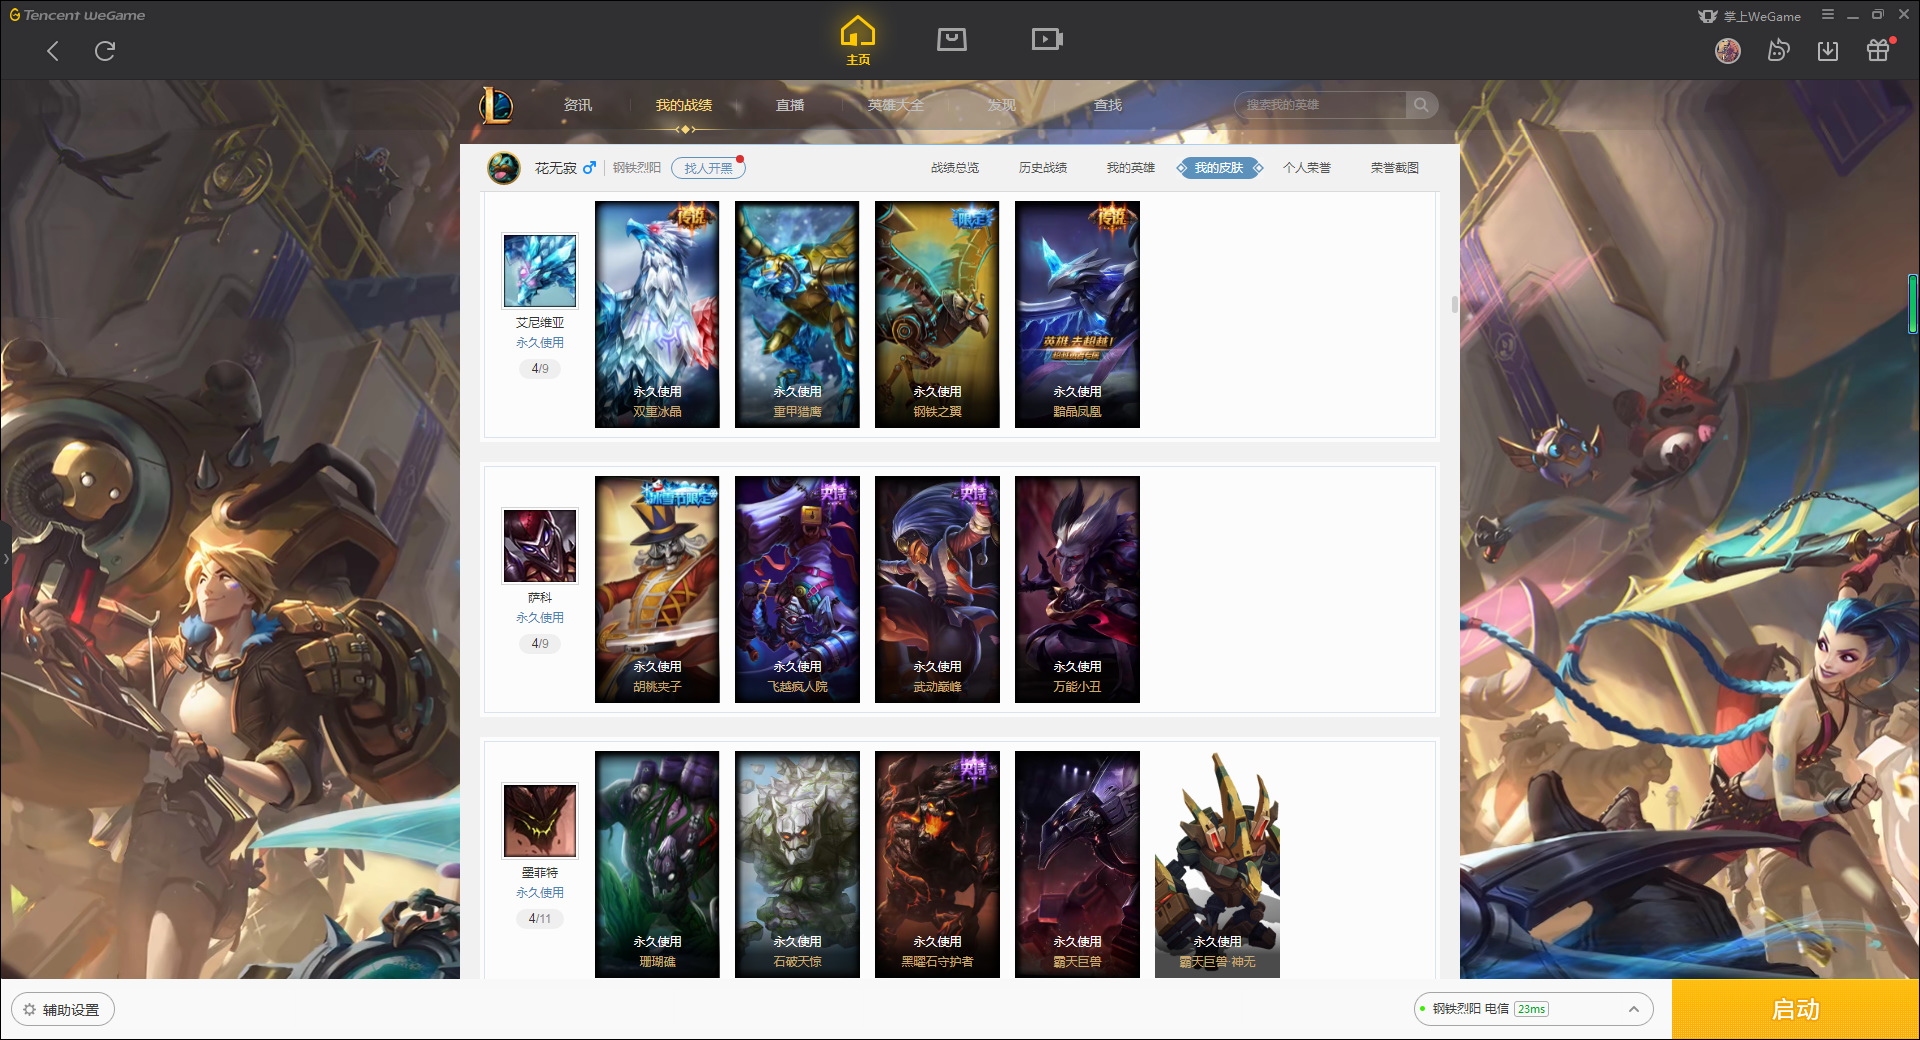Click the user avatar in top bar
Screen dimensions: 1920x1040
[x=1728, y=50]
